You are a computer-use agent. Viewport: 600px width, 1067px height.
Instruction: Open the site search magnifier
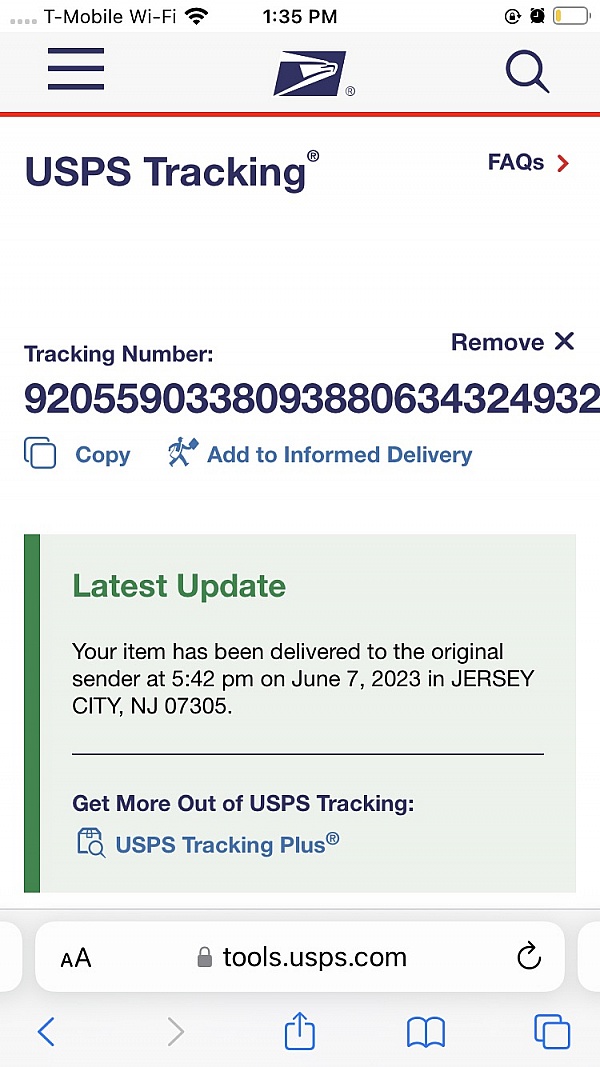coord(526,71)
